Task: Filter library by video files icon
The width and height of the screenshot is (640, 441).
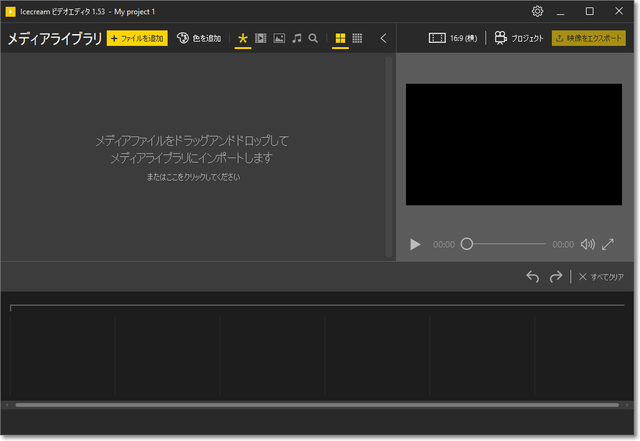Action: click(x=261, y=38)
